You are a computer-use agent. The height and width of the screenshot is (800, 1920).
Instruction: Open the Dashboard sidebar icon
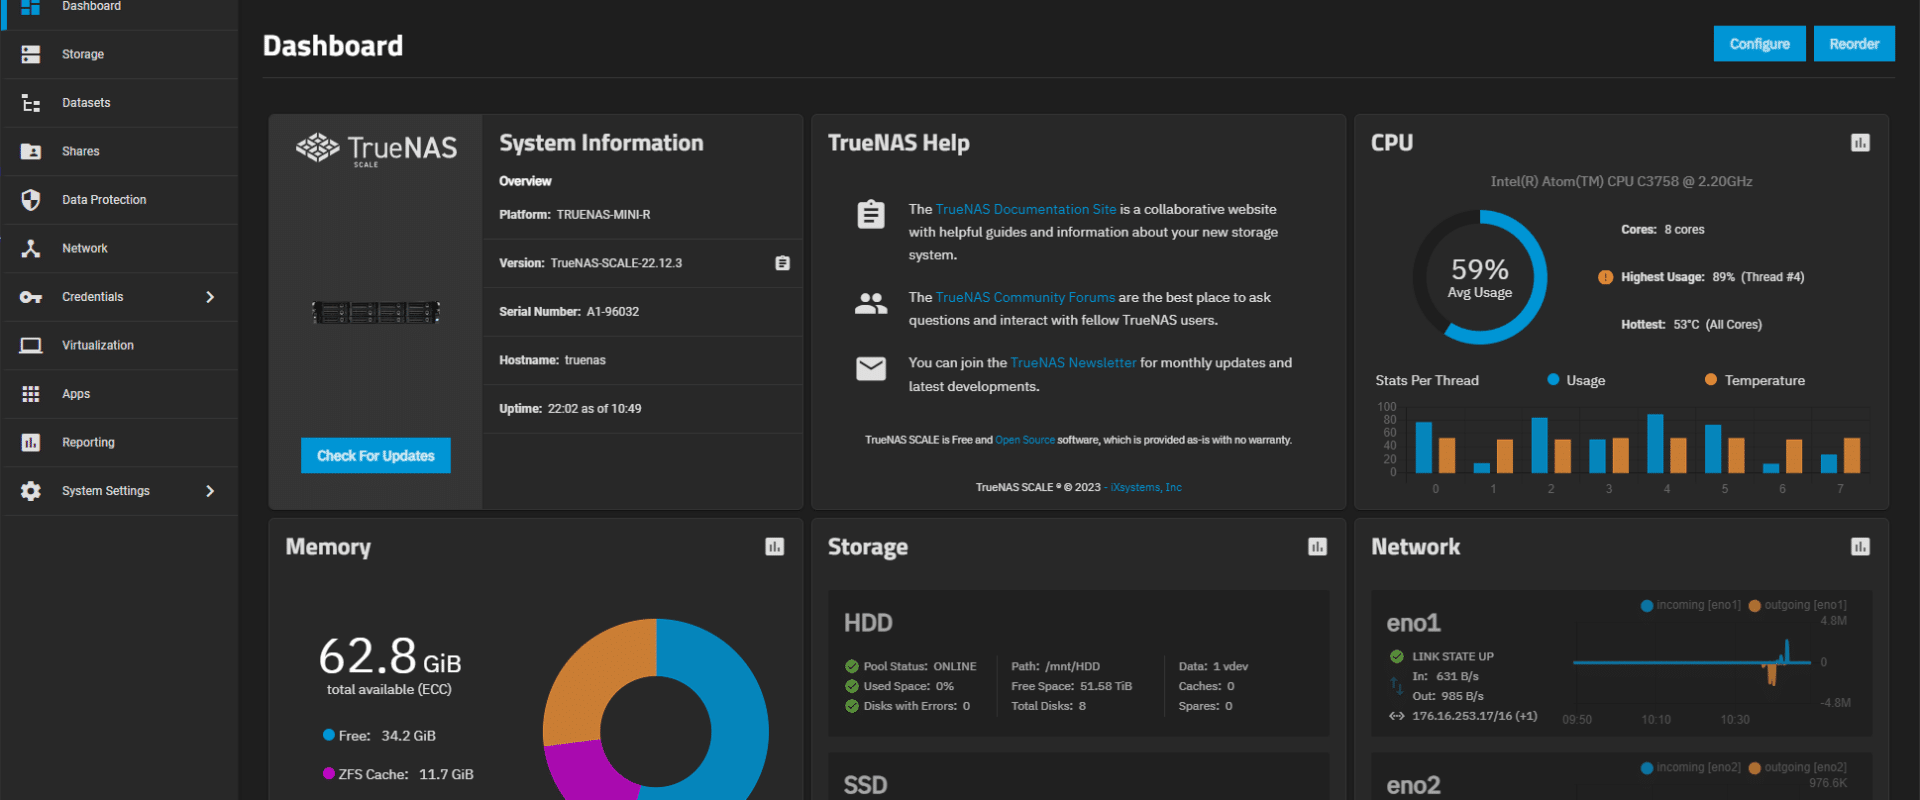31,7
